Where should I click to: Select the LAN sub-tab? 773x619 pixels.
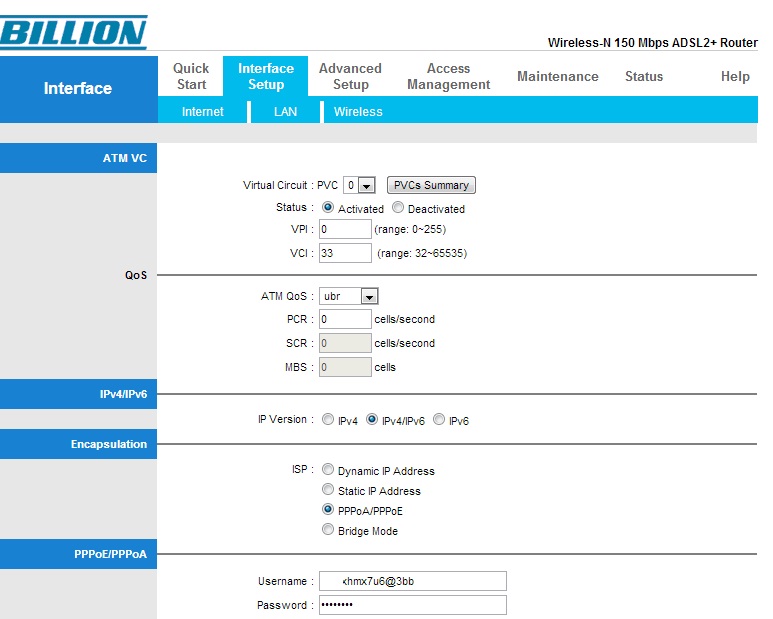[x=285, y=112]
